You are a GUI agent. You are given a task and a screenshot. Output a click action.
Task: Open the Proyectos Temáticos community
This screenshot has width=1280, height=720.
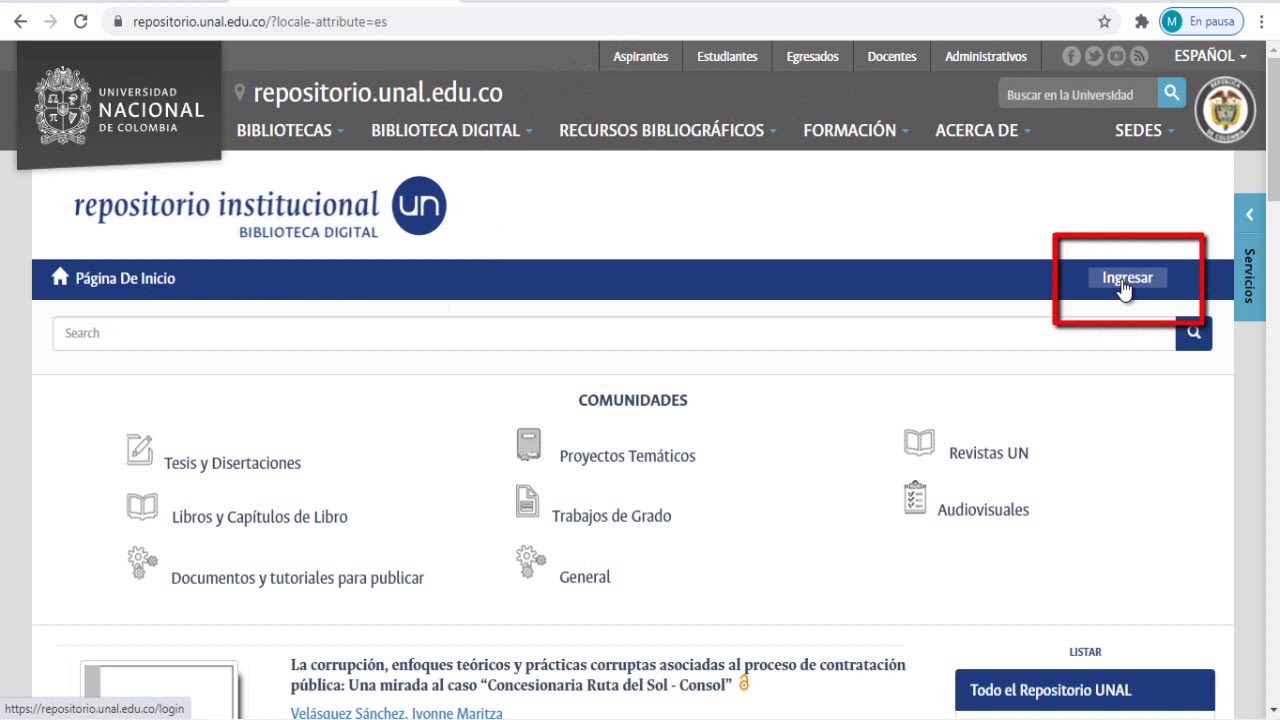click(627, 456)
